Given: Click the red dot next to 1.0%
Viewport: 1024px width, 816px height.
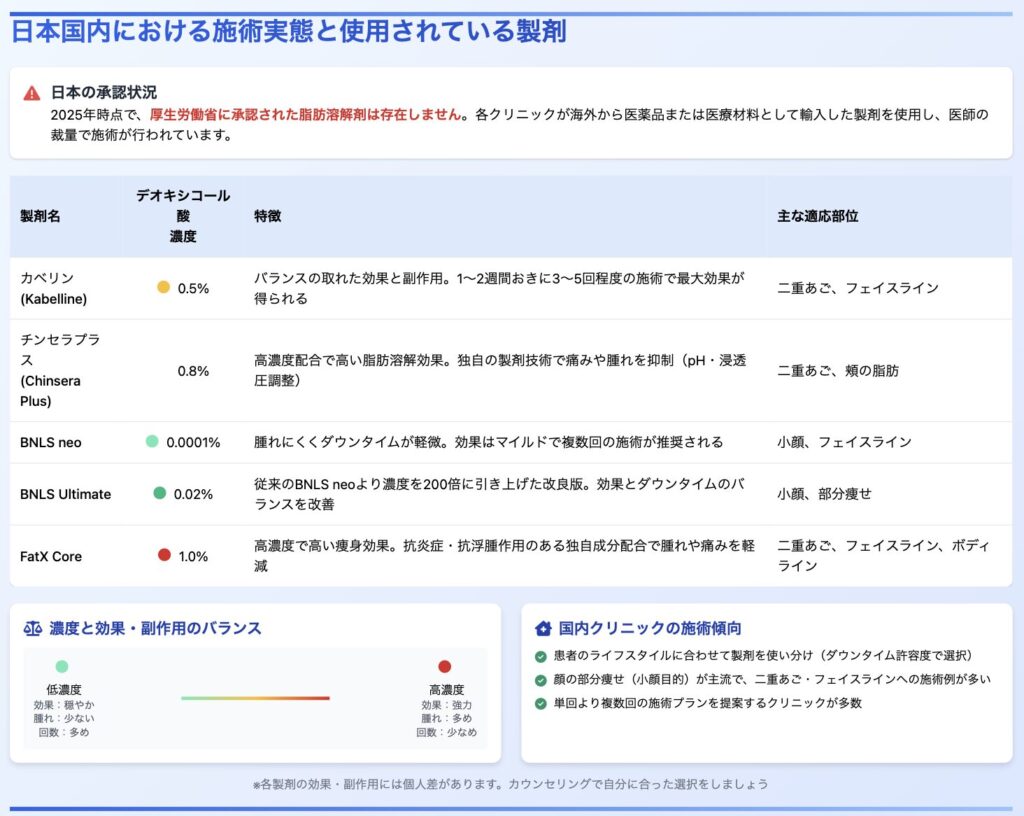Looking at the screenshot, I should click(x=164, y=555).
